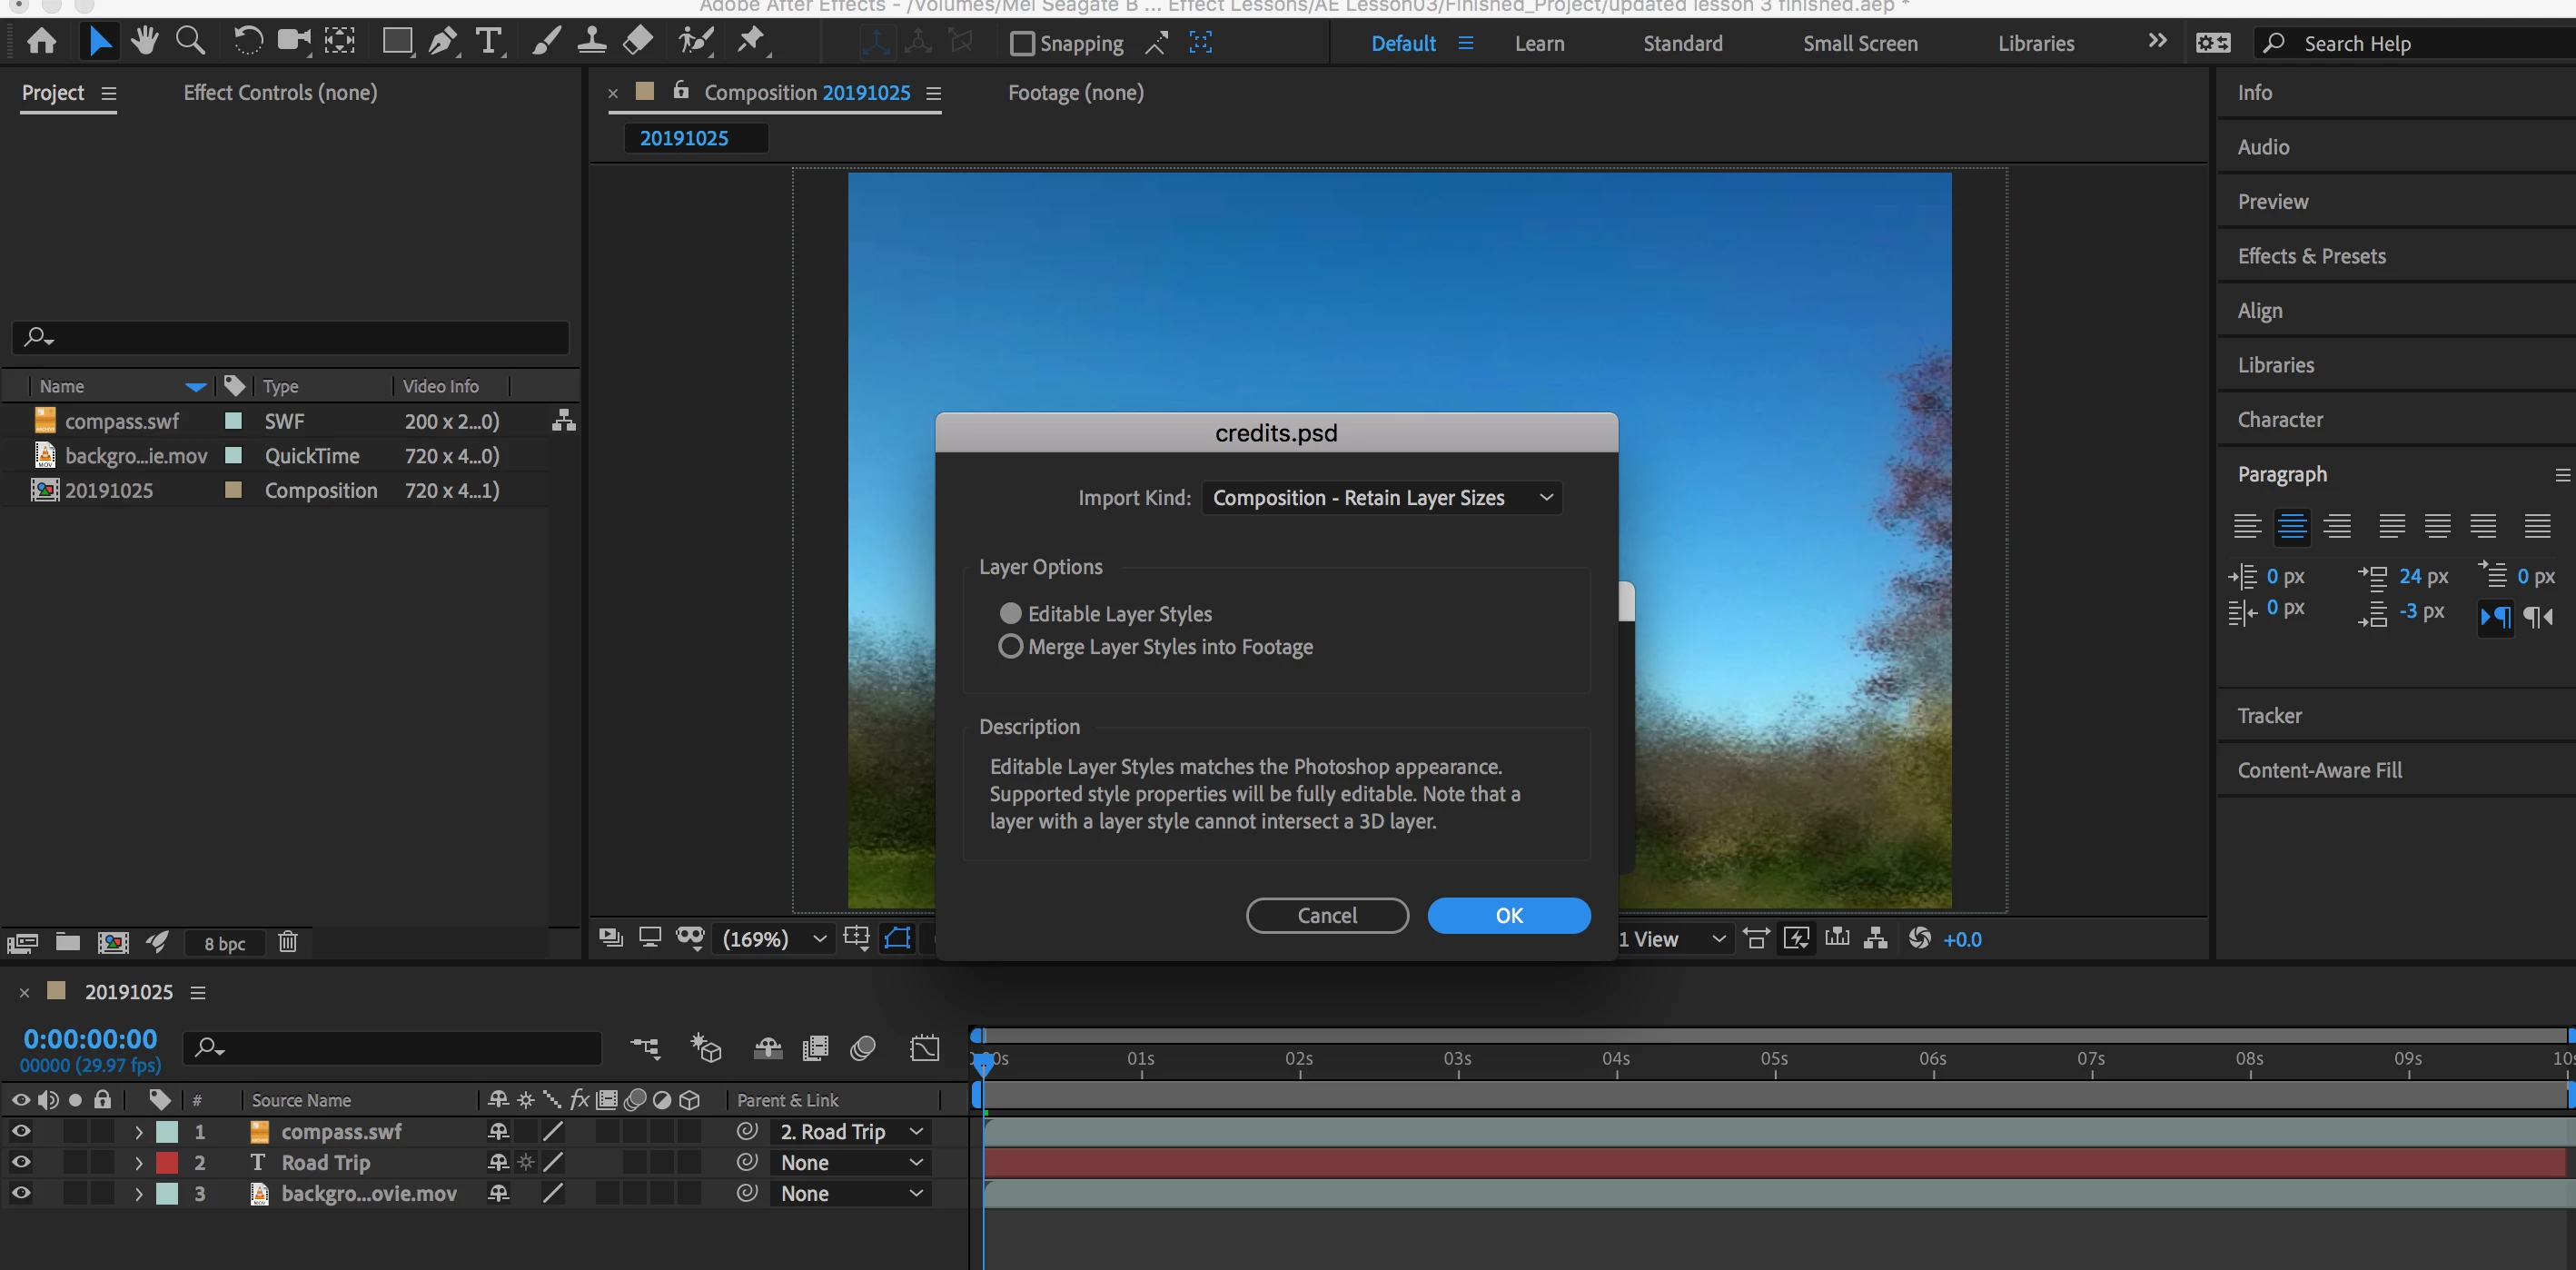Viewport: 2576px width, 1270px height.
Task: Click the Home icon in toolbar
Action: [x=42, y=41]
